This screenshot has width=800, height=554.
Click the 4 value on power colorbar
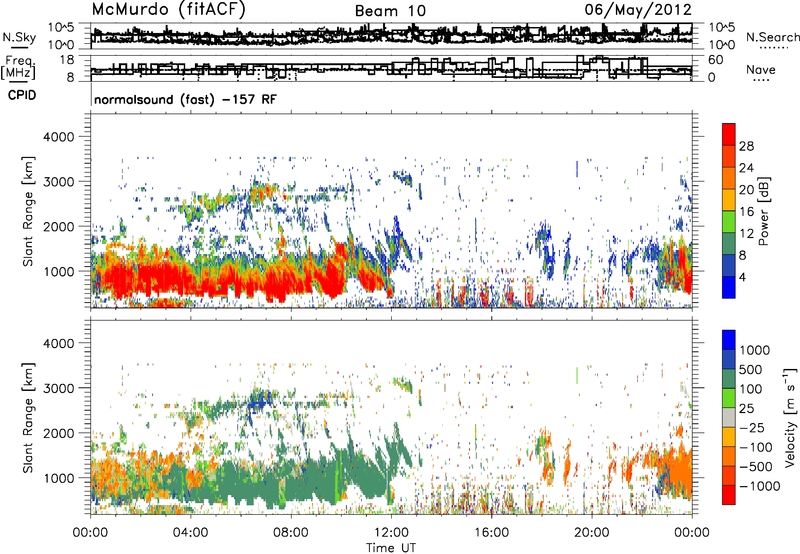744,278
